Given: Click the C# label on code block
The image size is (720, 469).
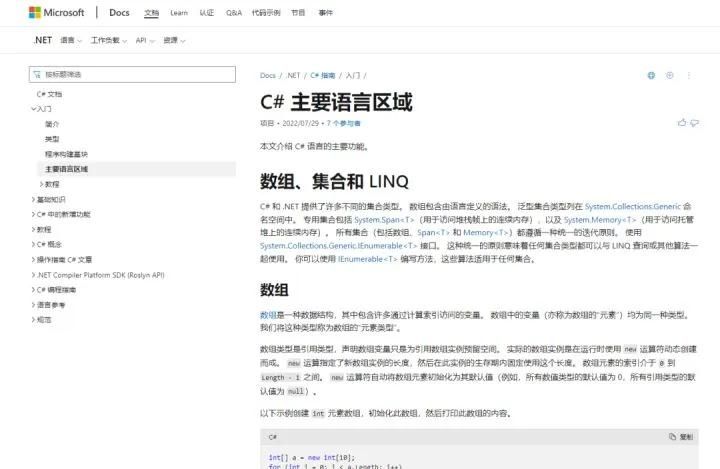Looking at the screenshot, I should click(273, 437).
